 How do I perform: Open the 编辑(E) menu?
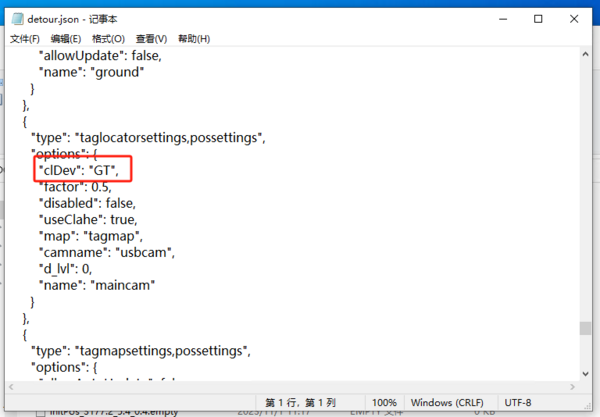67,39
